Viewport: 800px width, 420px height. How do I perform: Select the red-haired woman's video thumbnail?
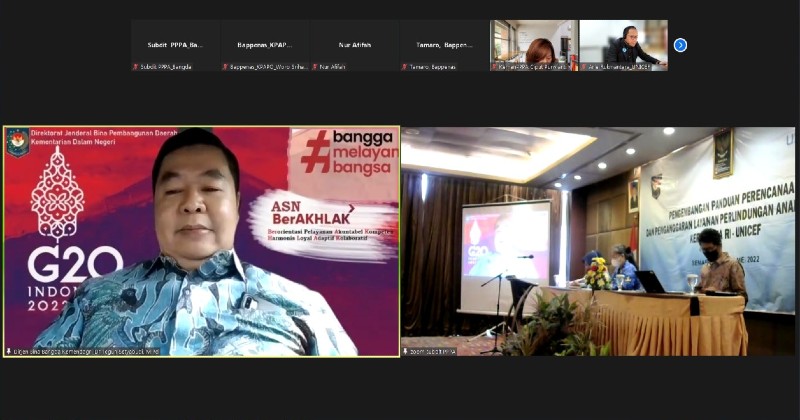pos(534,45)
